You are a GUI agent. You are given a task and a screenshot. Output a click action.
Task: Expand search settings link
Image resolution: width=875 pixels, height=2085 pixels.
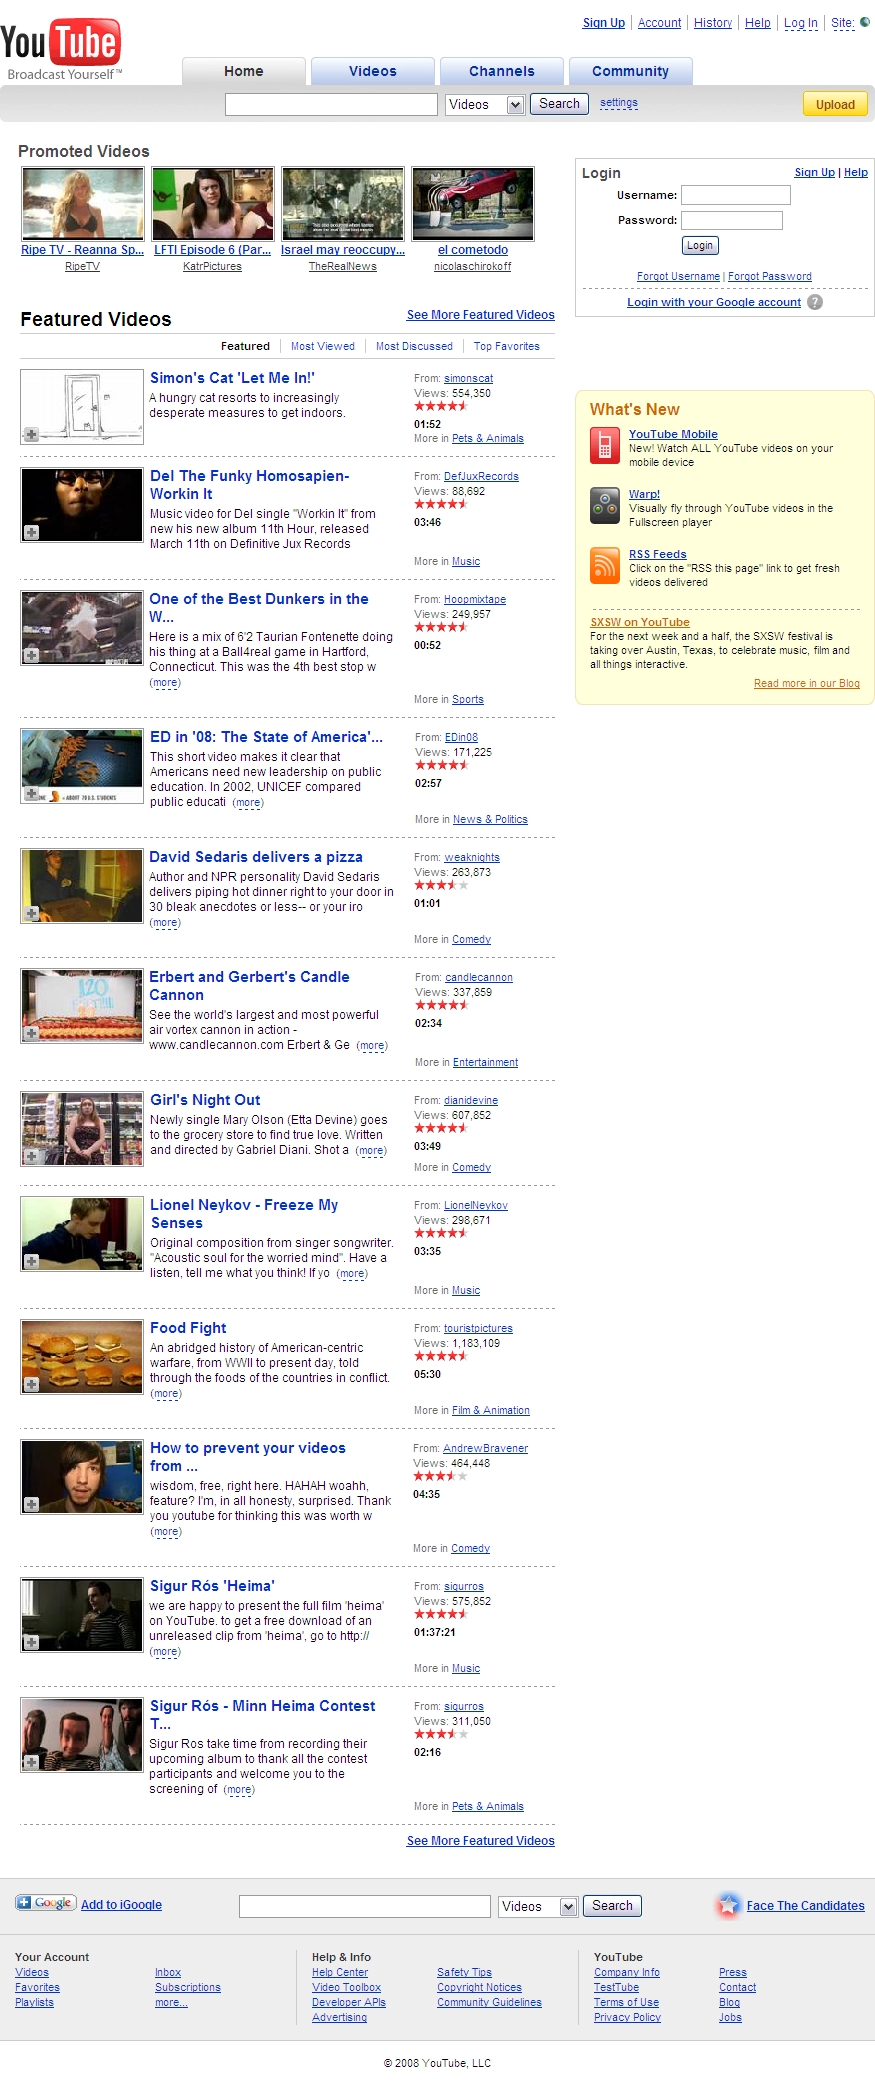pos(619,103)
